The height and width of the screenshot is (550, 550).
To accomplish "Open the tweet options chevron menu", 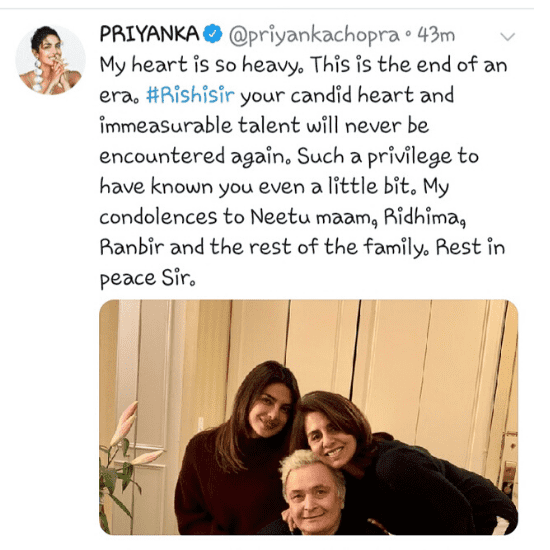I will (507, 36).
